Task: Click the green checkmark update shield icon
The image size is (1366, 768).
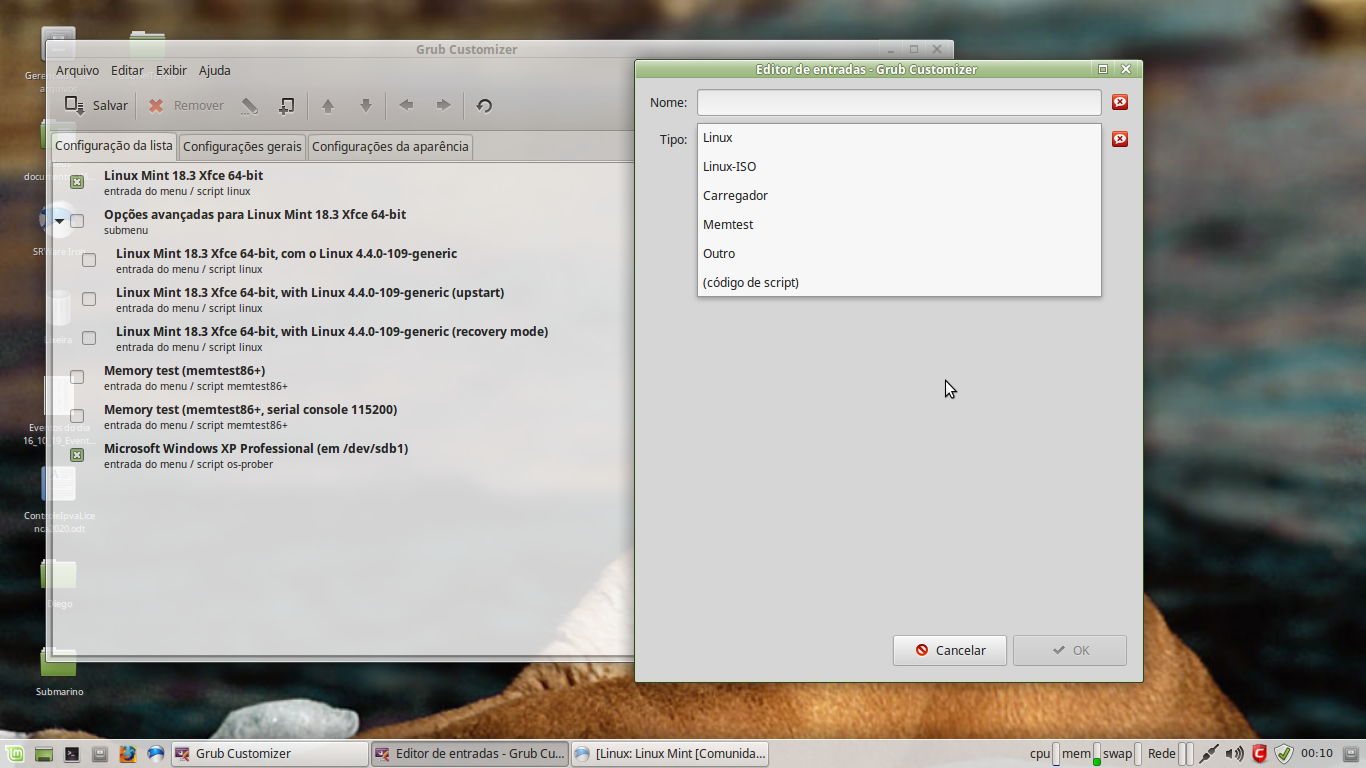Action: (1285, 753)
